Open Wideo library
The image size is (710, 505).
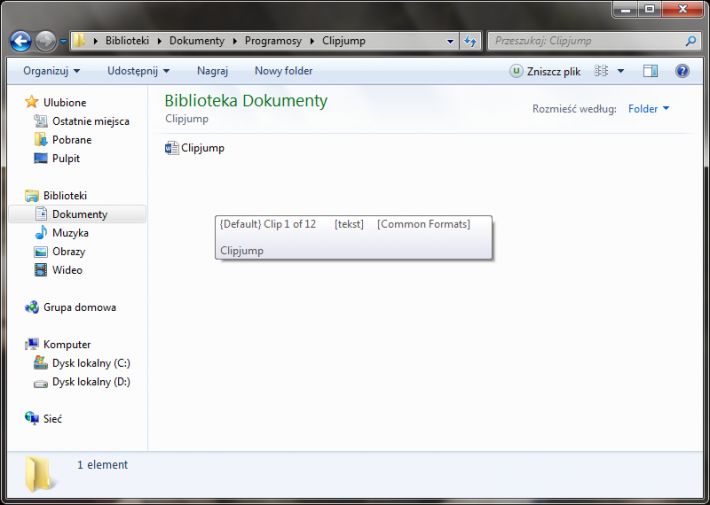click(x=67, y=270)
